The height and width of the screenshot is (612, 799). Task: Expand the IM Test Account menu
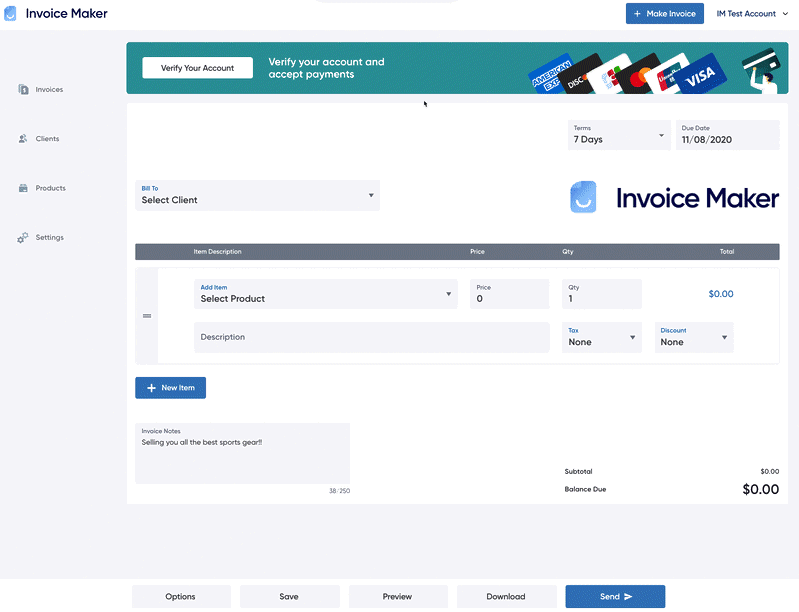[x=752, y=14]
